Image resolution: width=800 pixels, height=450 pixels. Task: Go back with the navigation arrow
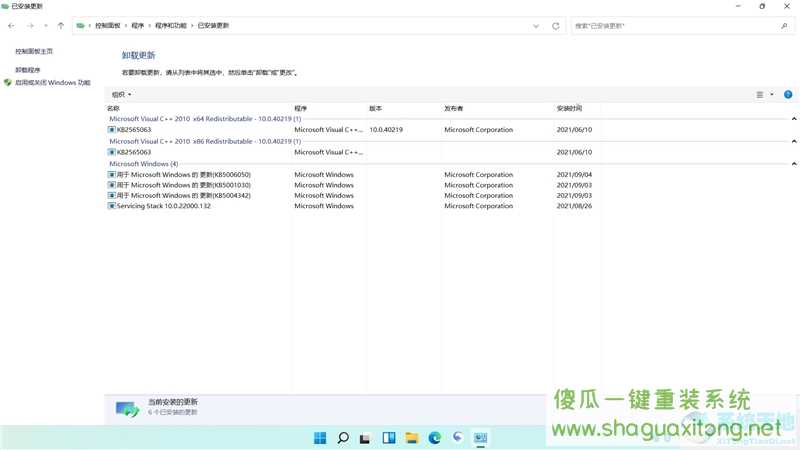coord(11,26)
